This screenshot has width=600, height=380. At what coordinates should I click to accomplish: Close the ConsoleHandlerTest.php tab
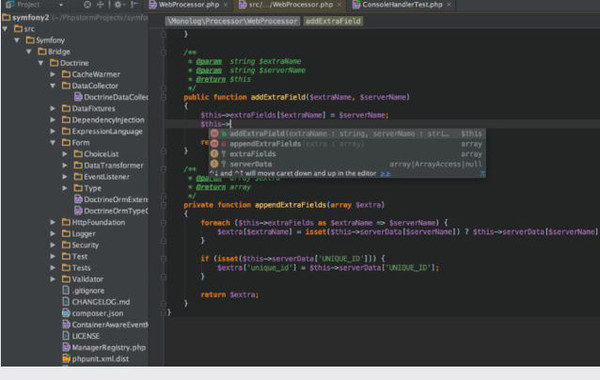pos(449,5)
